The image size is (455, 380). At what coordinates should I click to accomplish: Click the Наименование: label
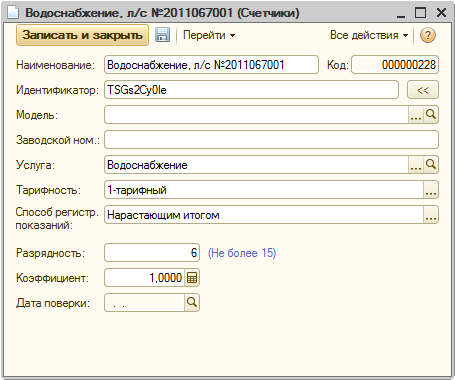tap(55, 65)
